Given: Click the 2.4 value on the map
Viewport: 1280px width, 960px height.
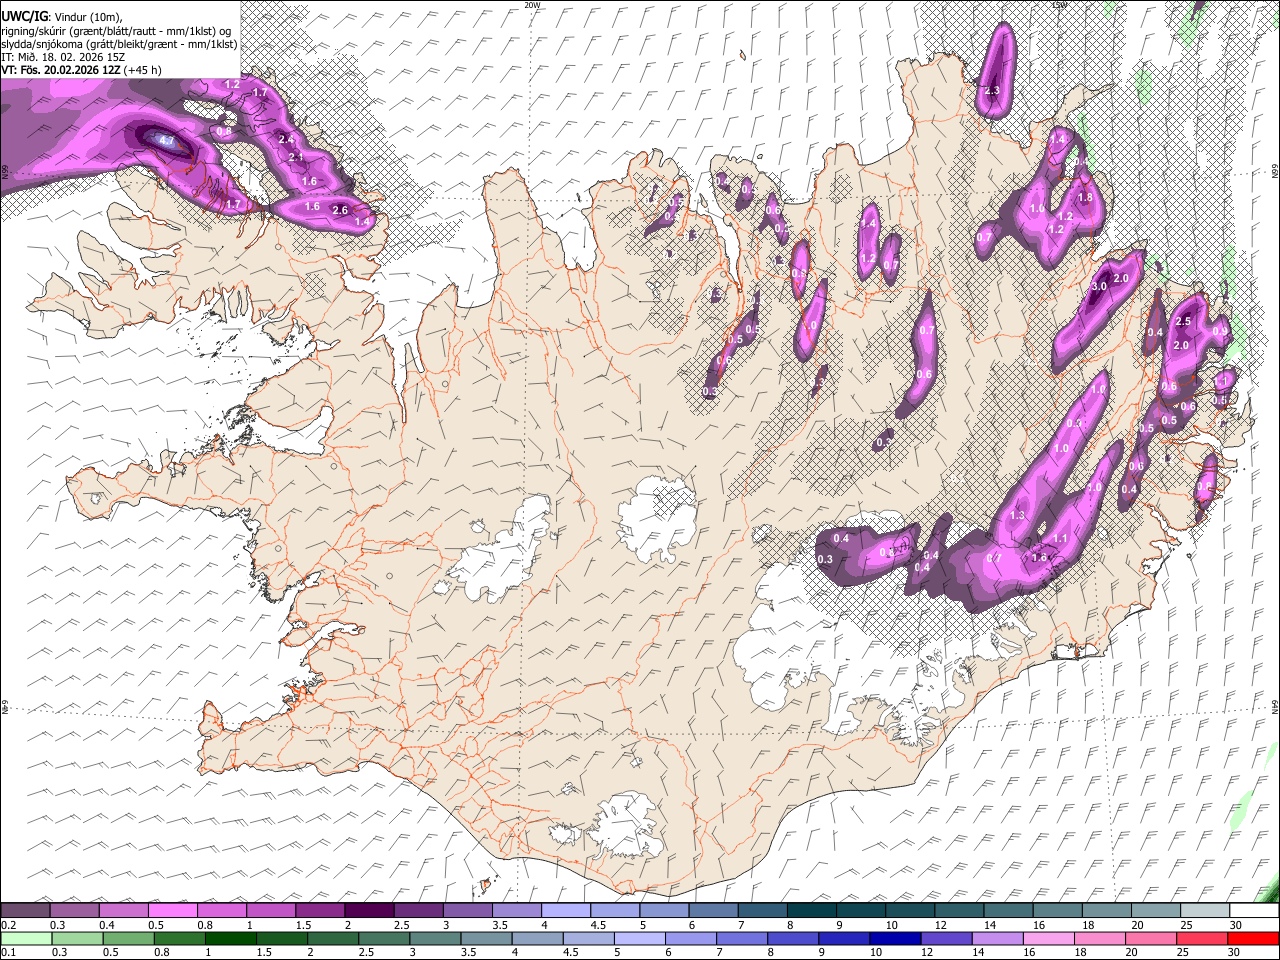Looking at the screenshot, I should 287,139.
